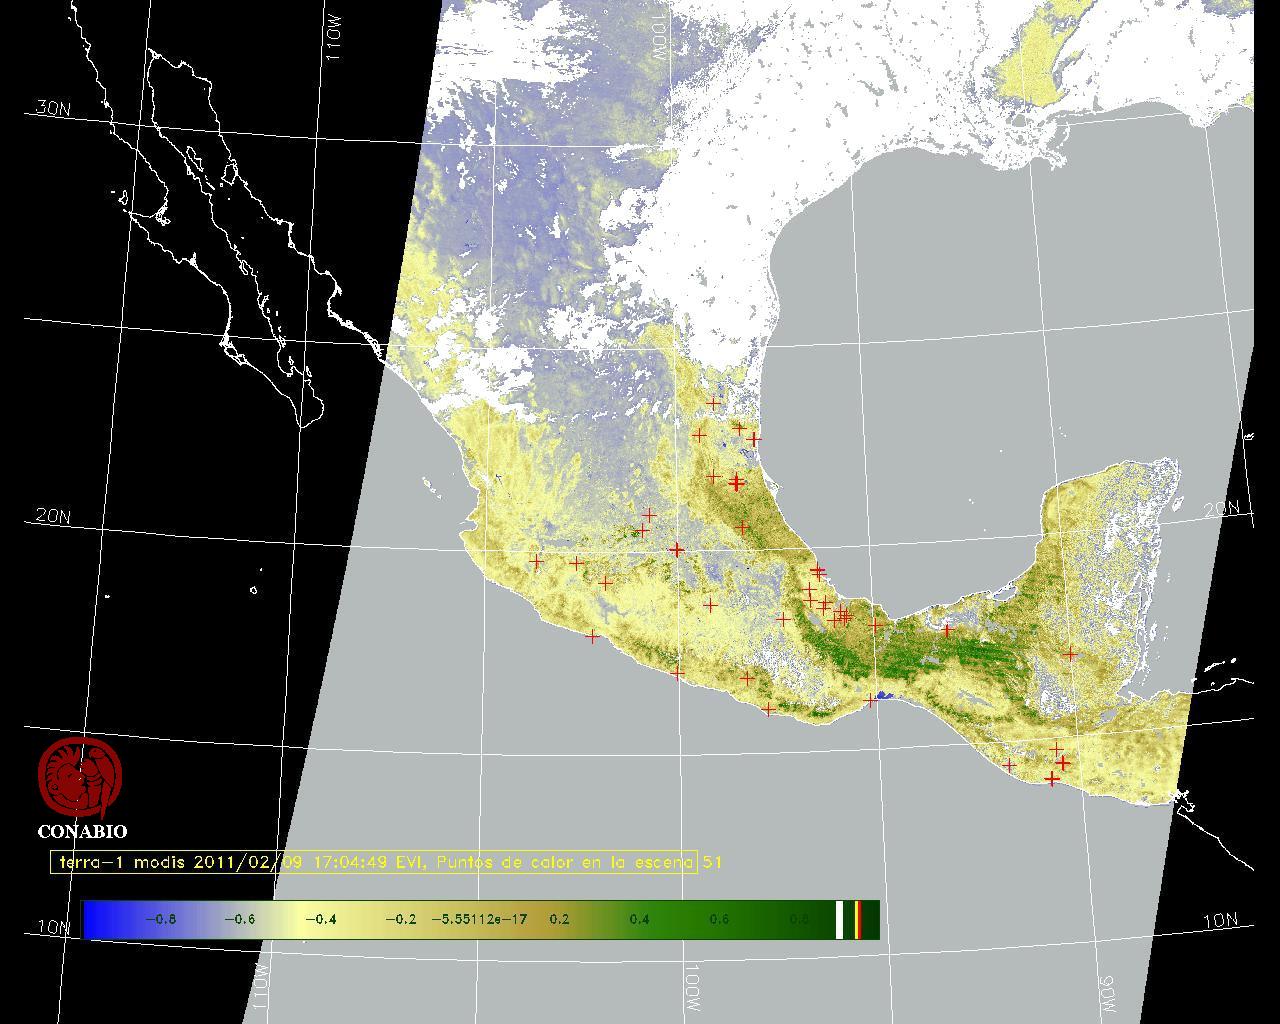Click the -5.55112e-17 label on the legend
Image resolution: width=1280 pixels, height=1024 pixels.
point(479,919)
